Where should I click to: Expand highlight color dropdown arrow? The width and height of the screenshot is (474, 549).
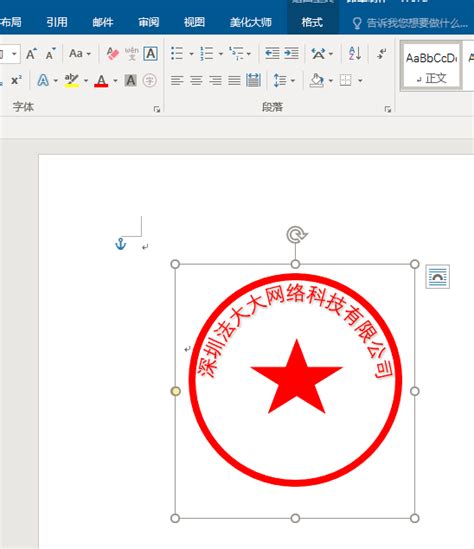tap(86, 81)
